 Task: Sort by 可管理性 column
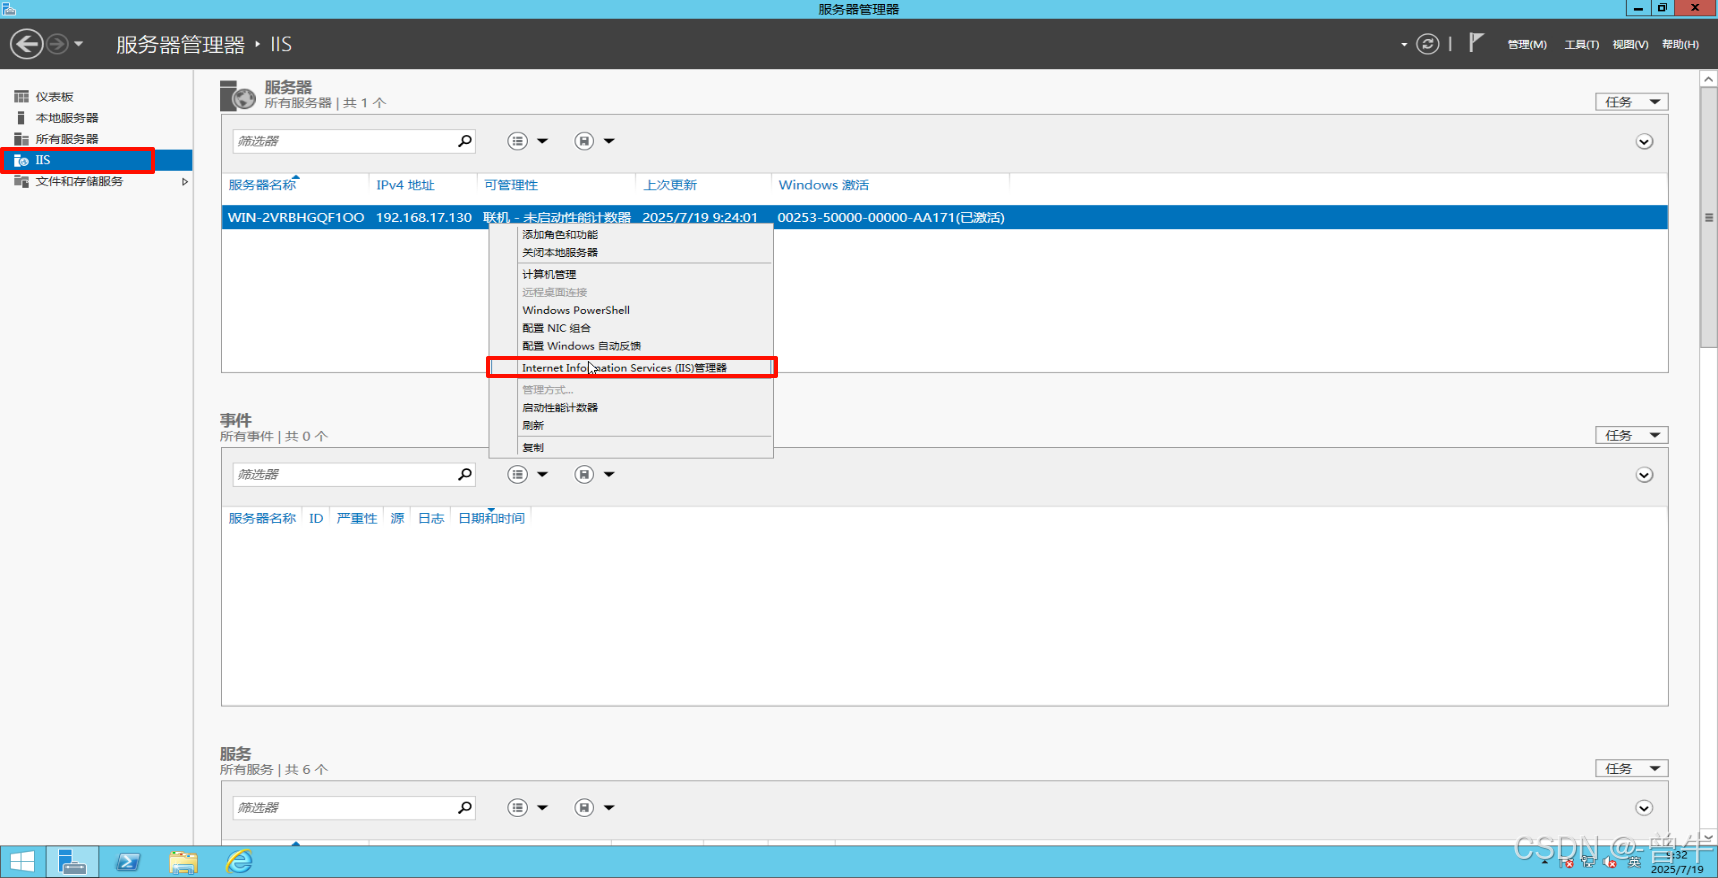[511, 185]
